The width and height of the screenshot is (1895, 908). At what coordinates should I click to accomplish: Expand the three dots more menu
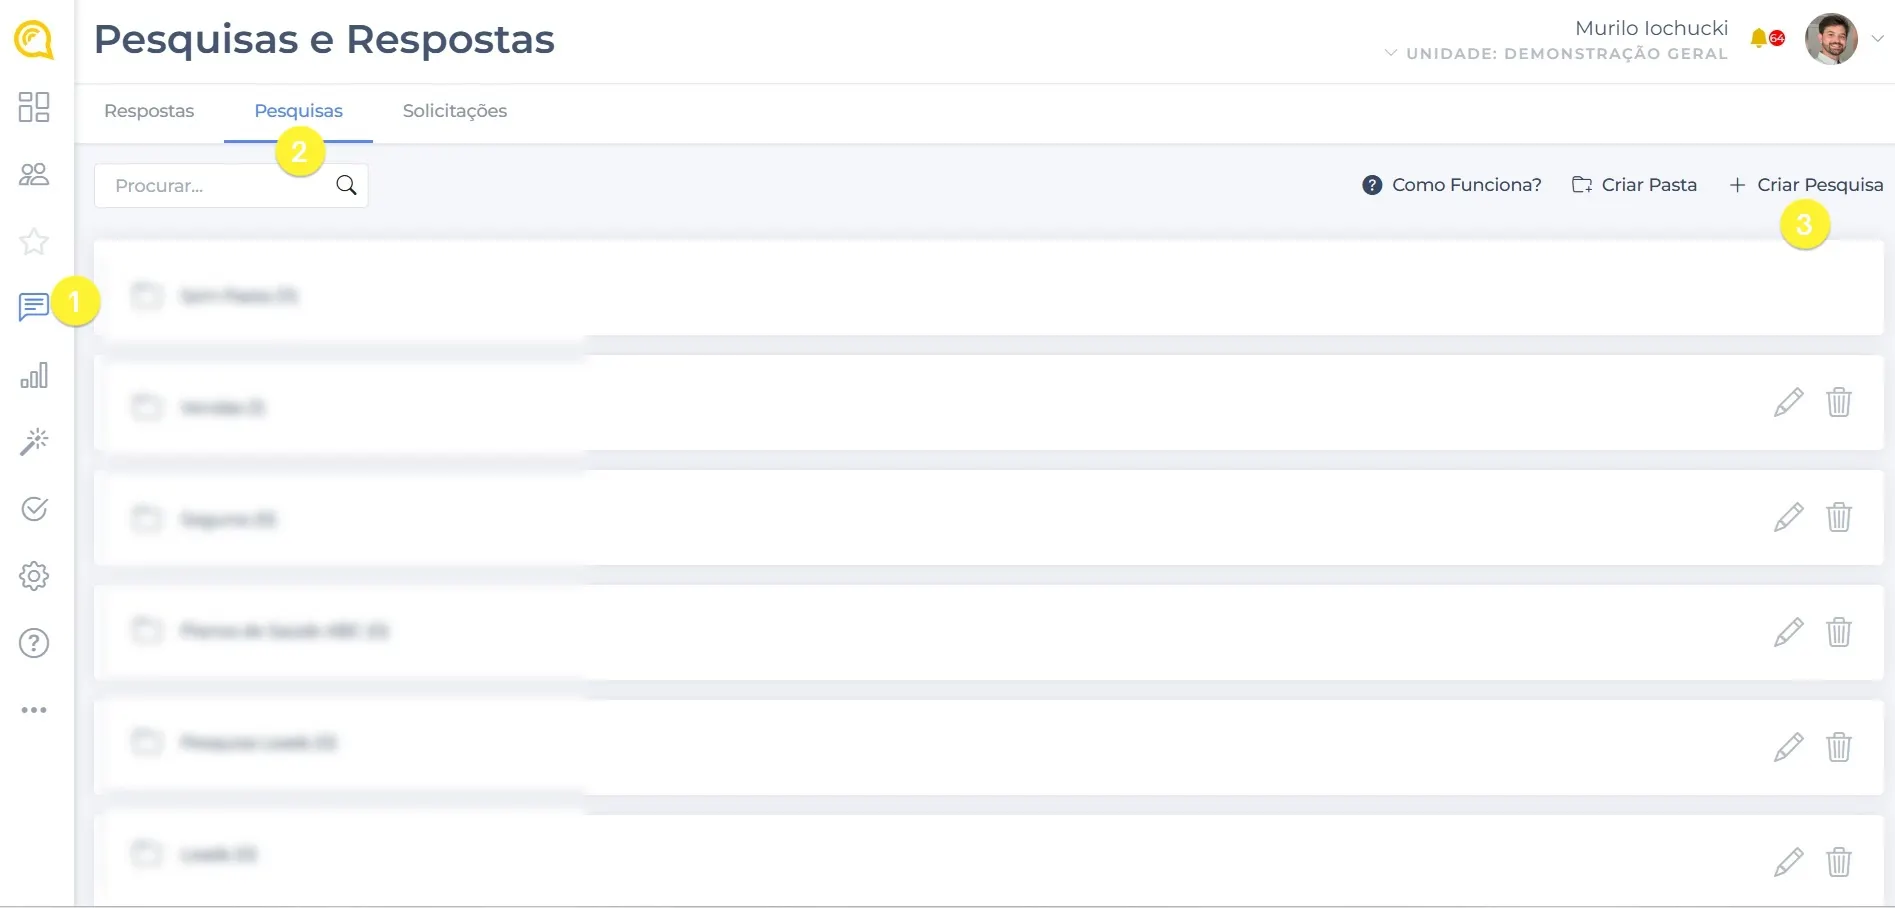[34, 710]
